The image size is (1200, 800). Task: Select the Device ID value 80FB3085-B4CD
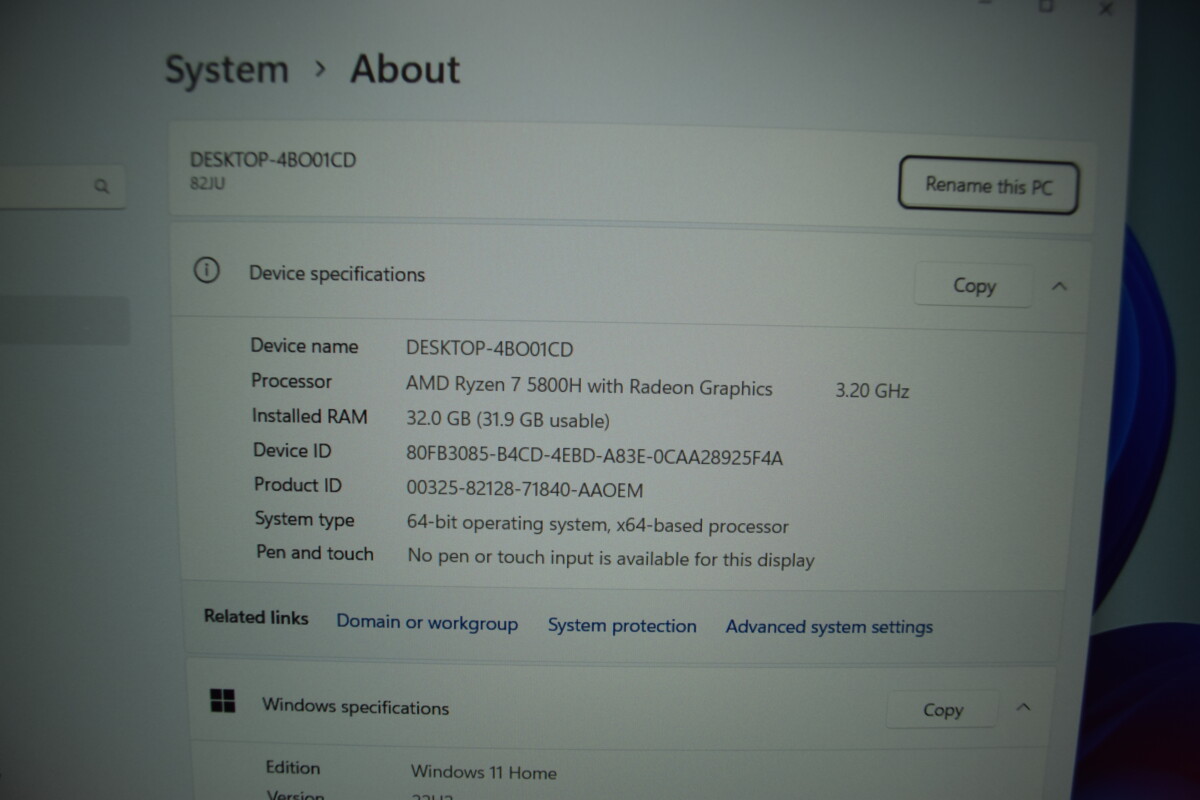[594, 458]
